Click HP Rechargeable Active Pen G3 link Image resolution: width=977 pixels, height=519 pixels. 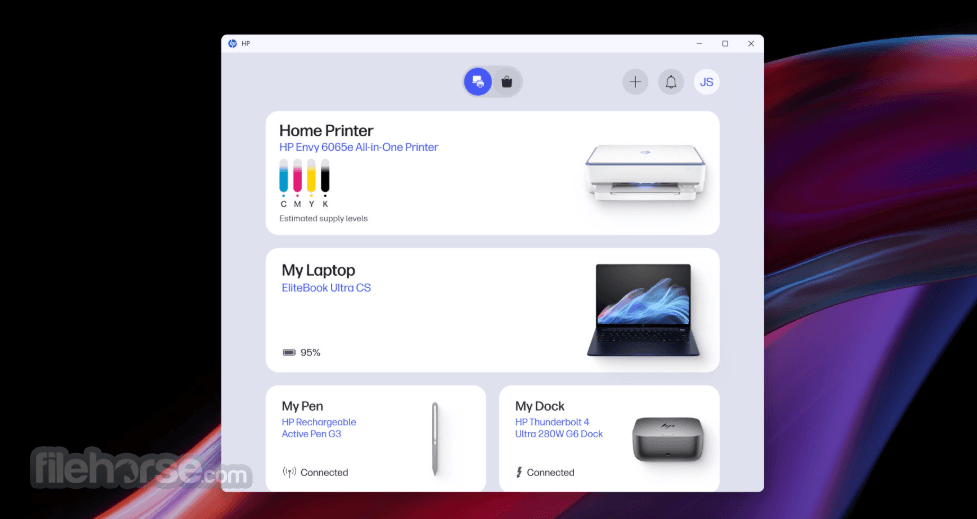[x=318, y=428]
